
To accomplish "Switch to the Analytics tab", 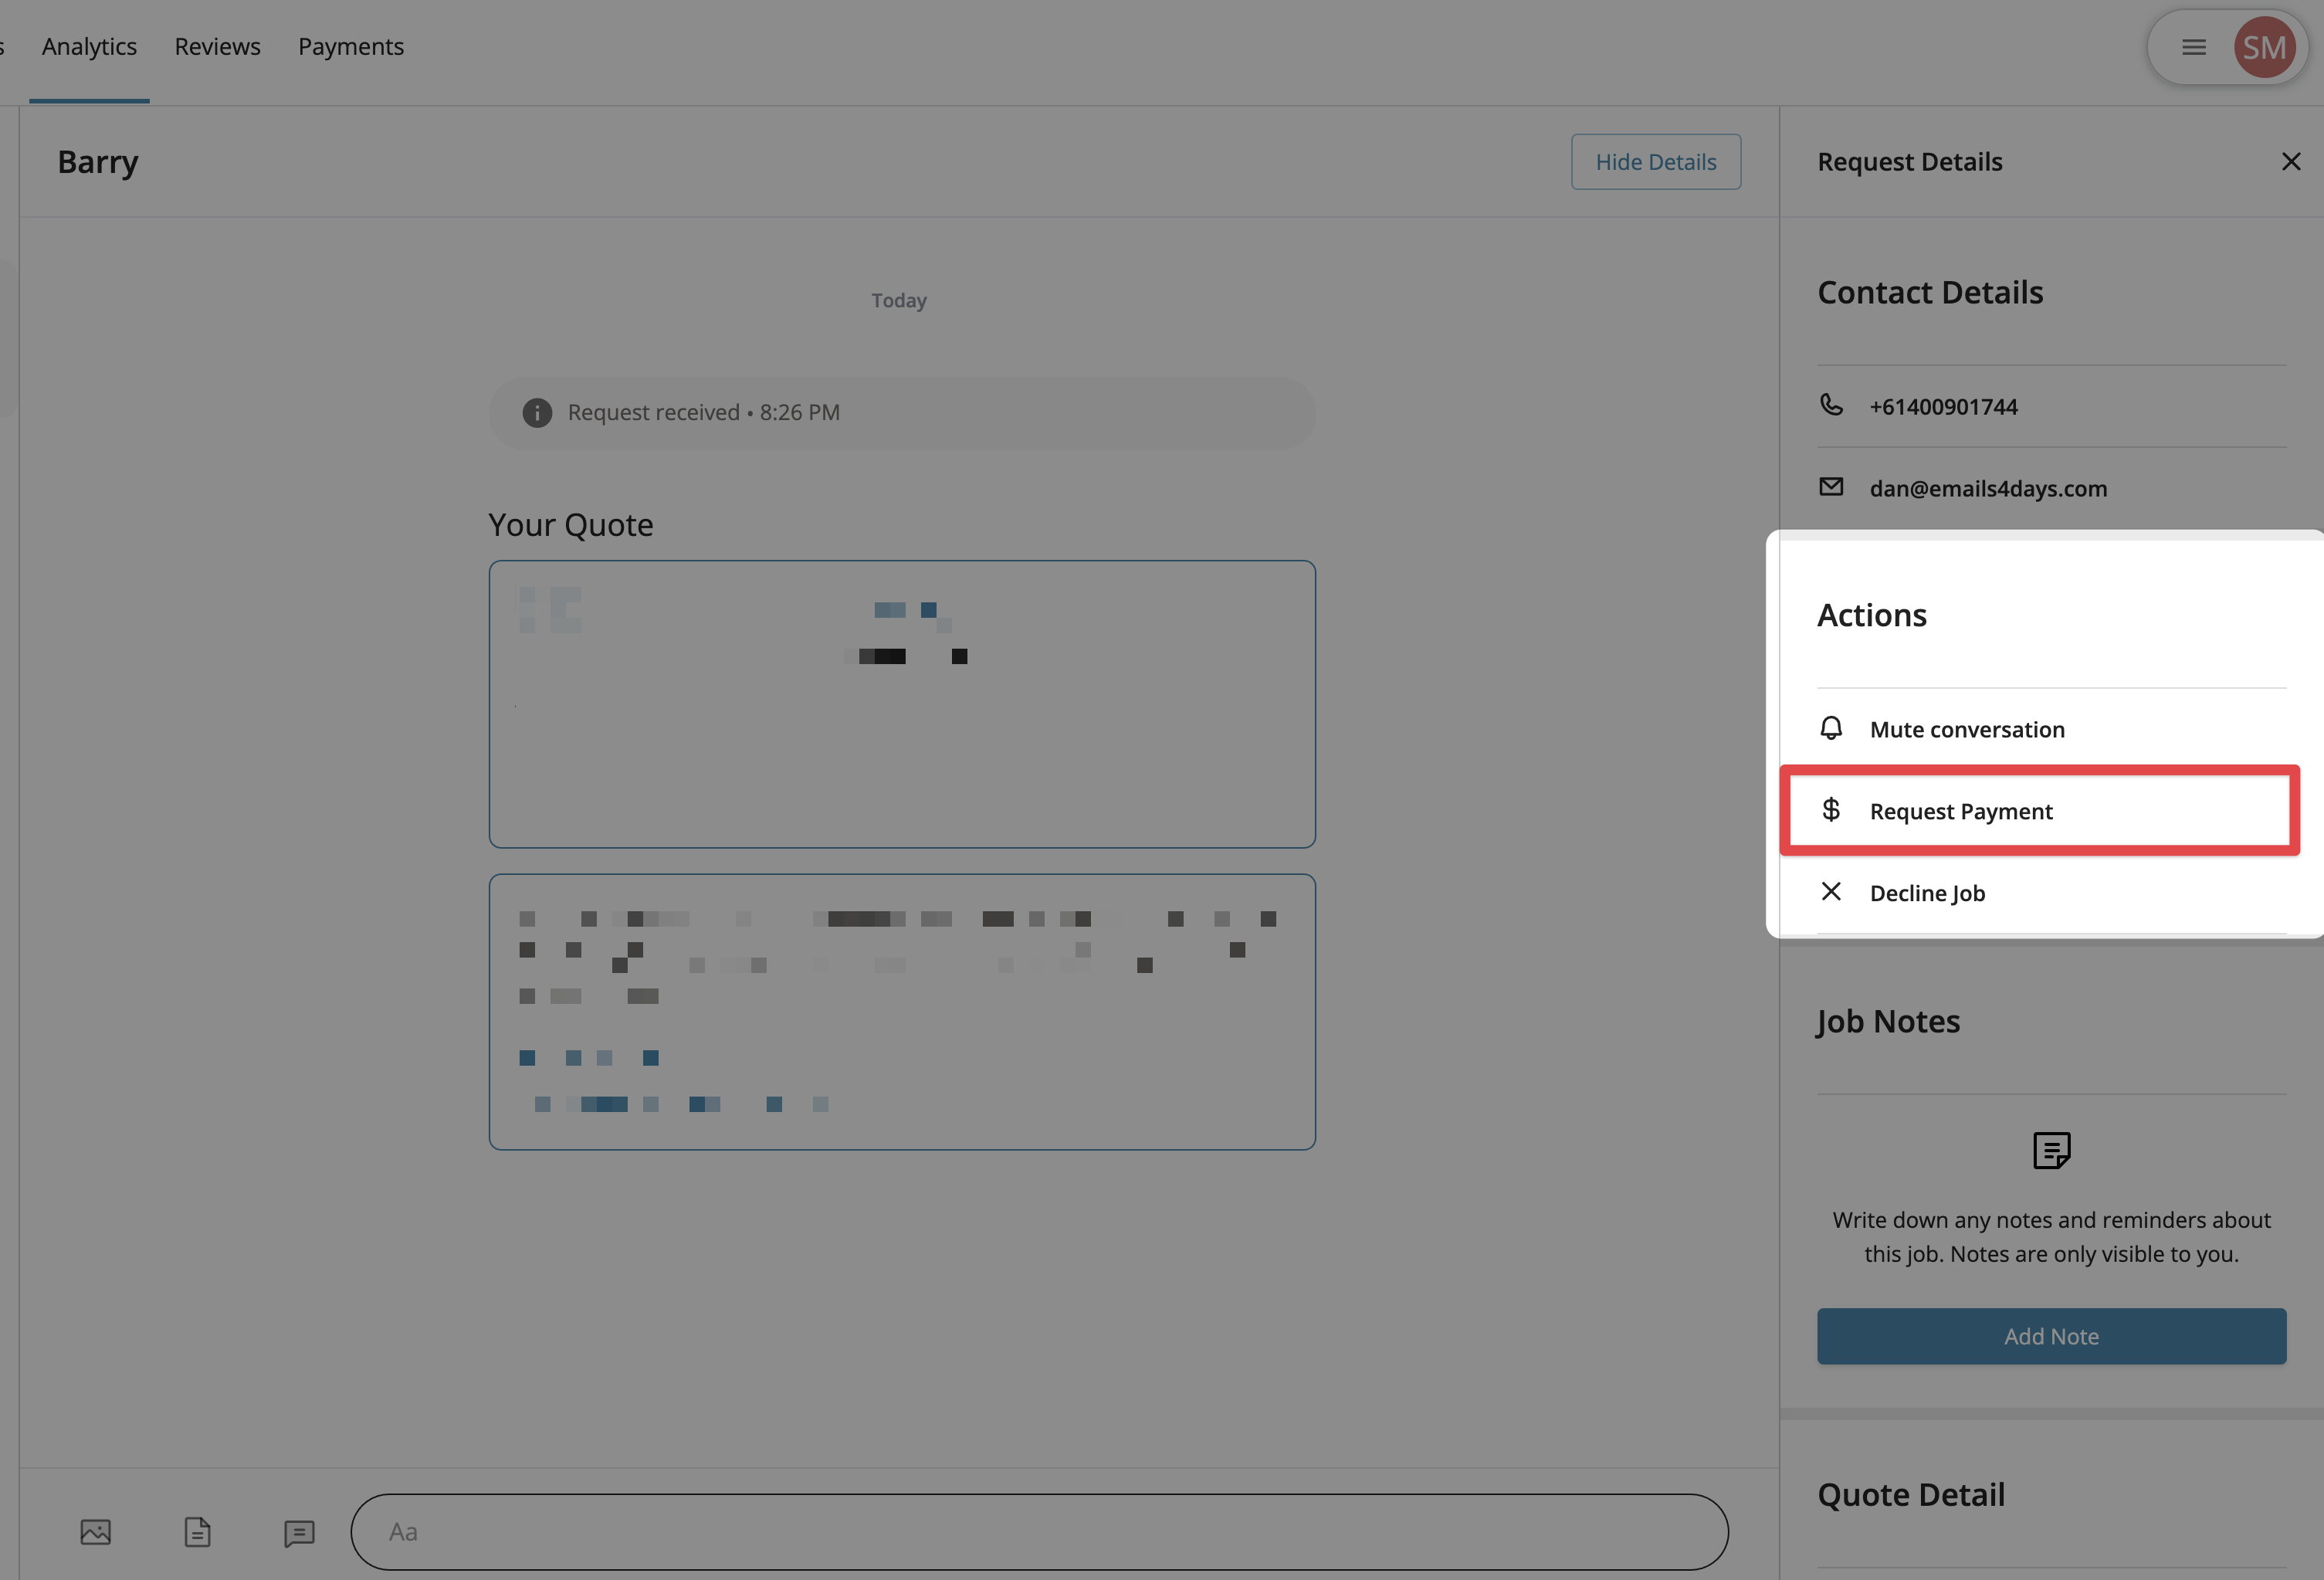I will (89, 47).
